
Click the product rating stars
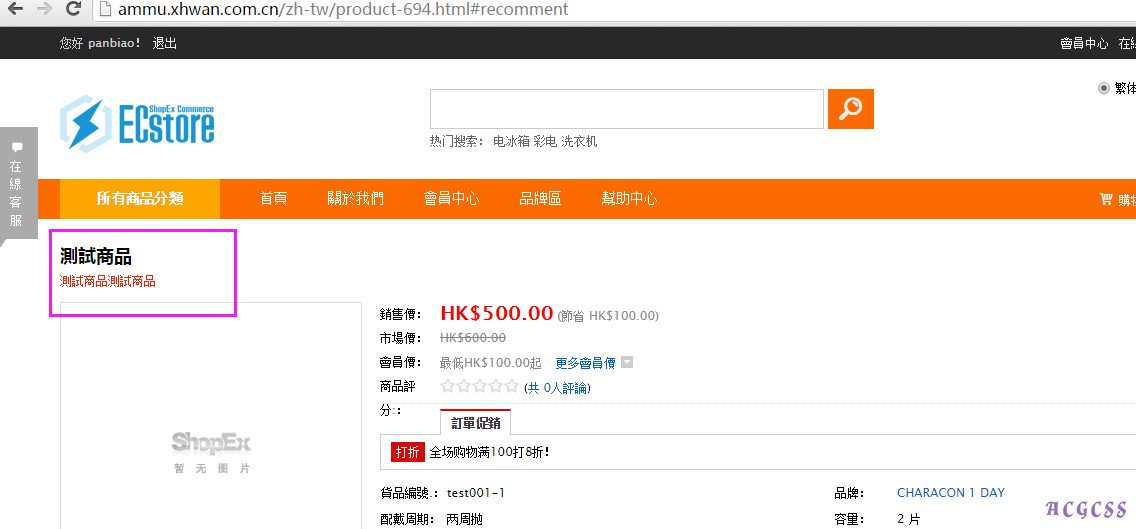[x=480, y=386]
